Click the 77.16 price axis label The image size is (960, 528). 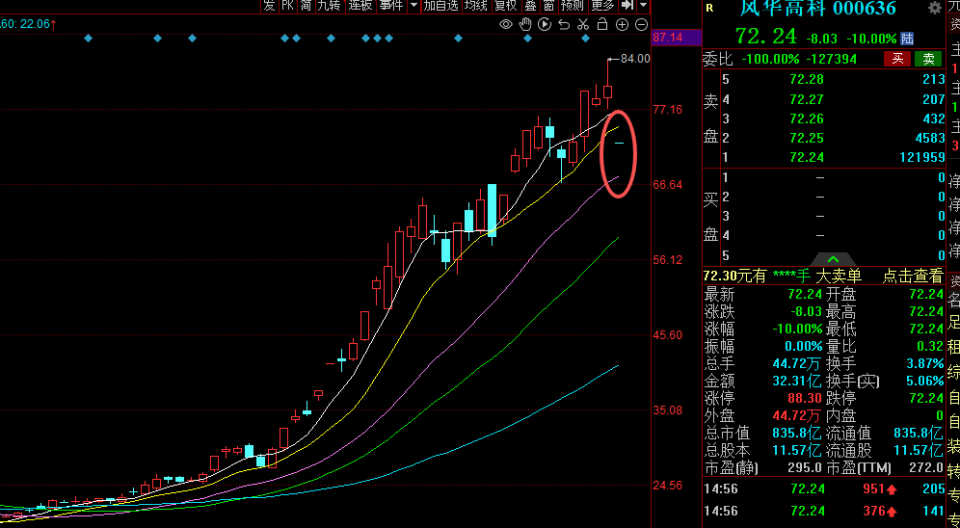[668, 110]
